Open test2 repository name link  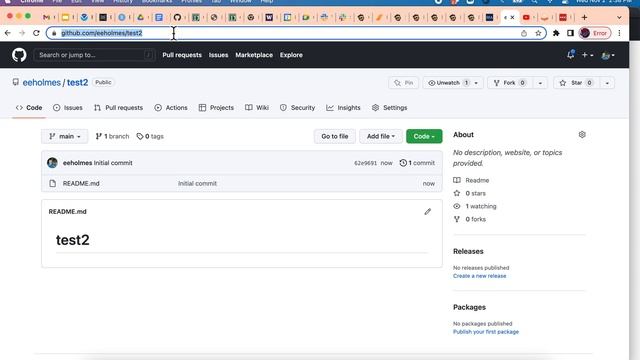pos(78,82)
